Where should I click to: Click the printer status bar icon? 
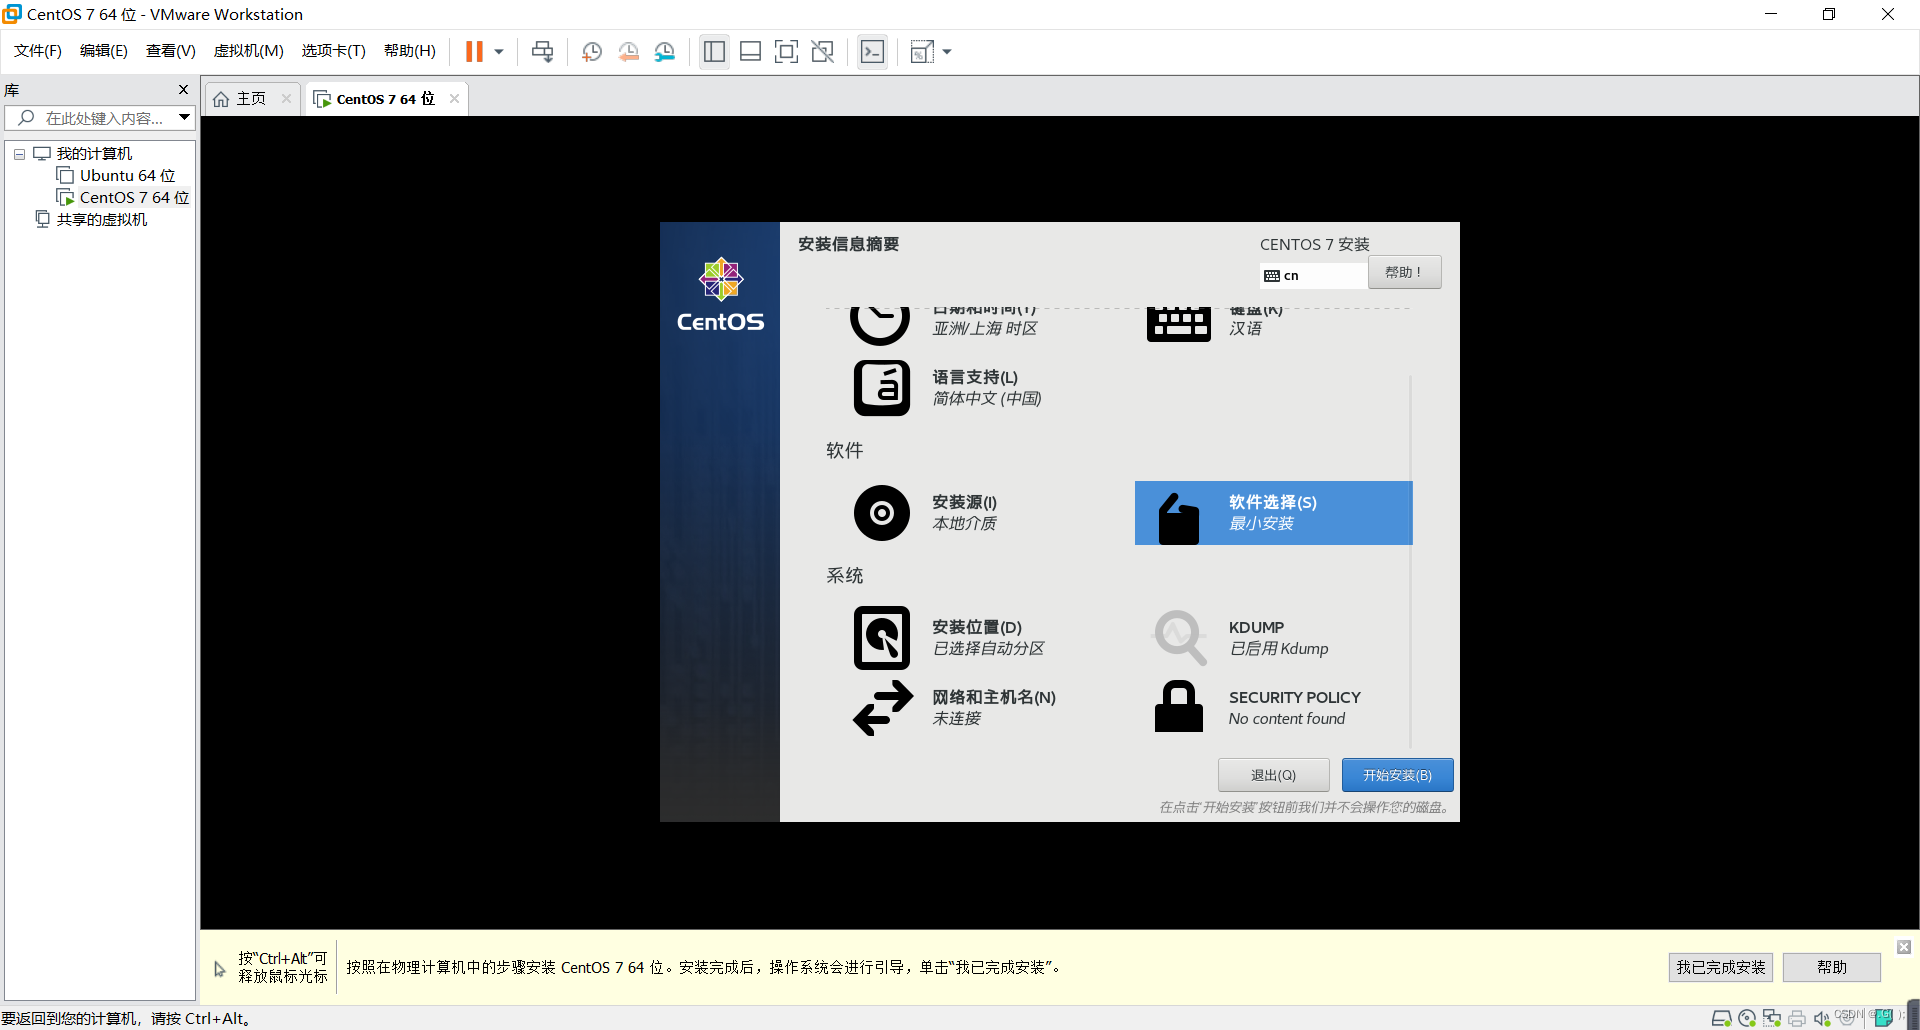(x=1797, y=1018)
